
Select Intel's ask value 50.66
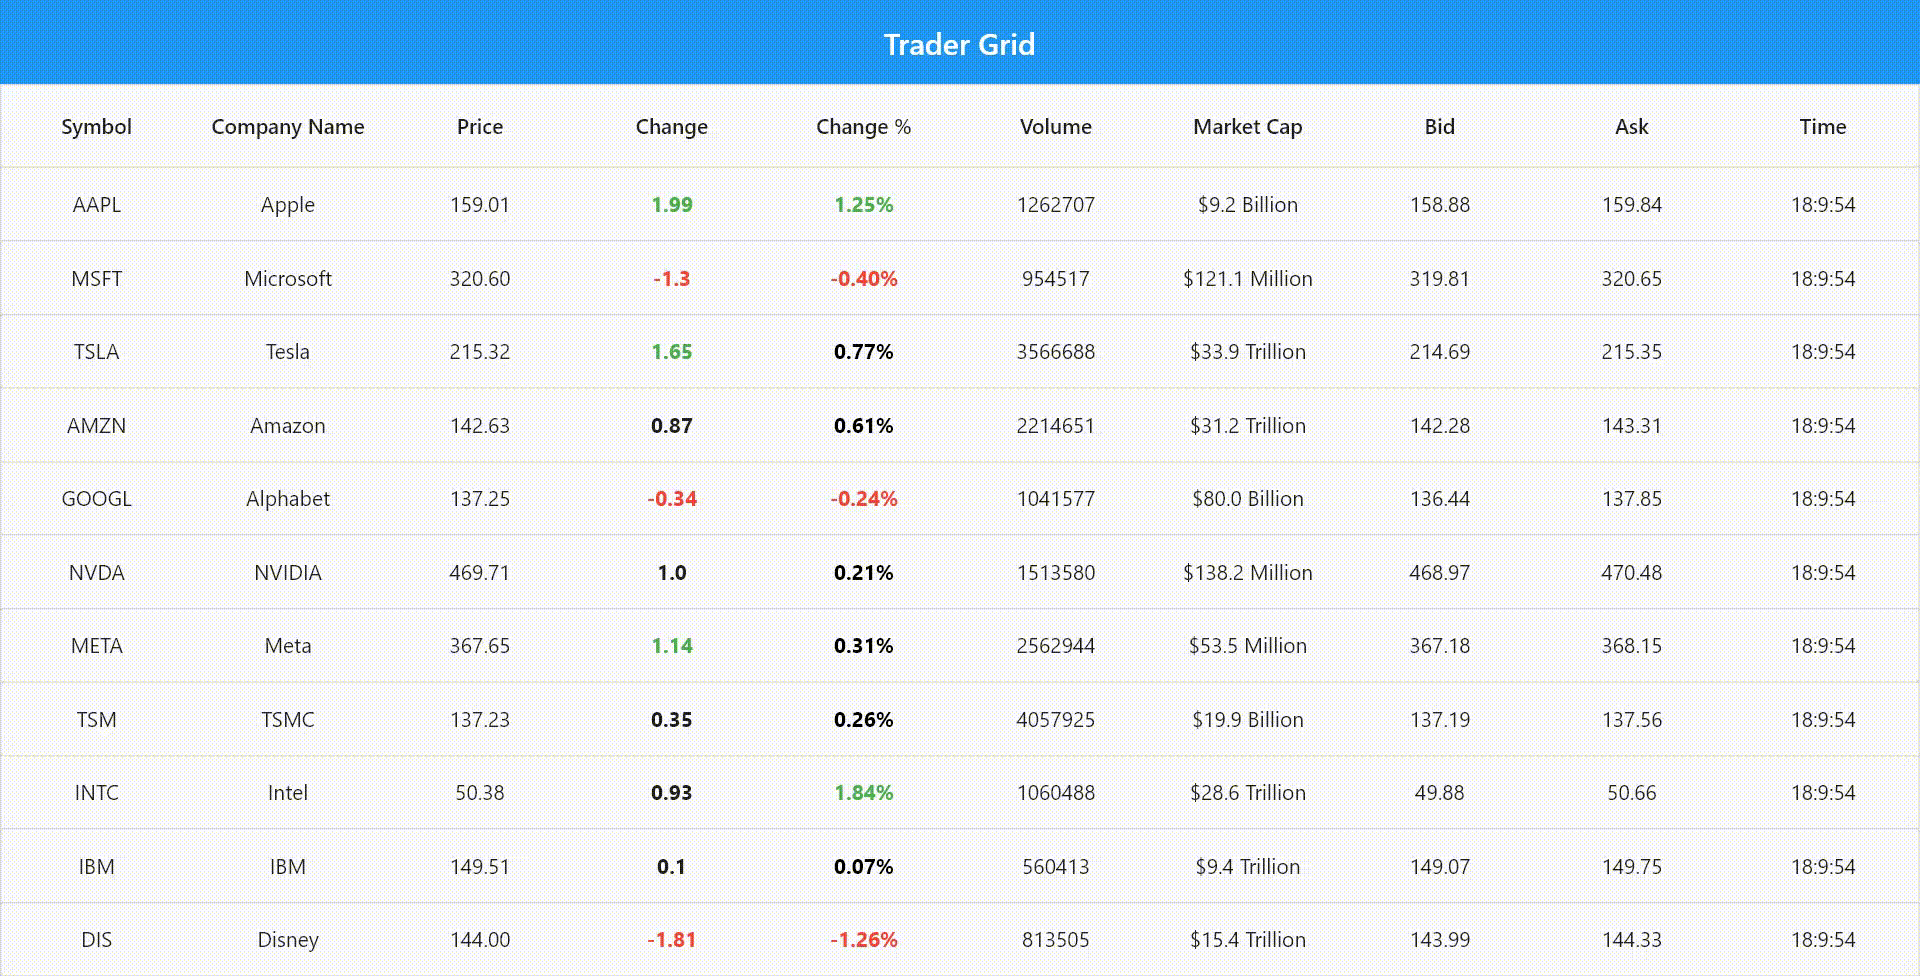(x=1631, y=793)
